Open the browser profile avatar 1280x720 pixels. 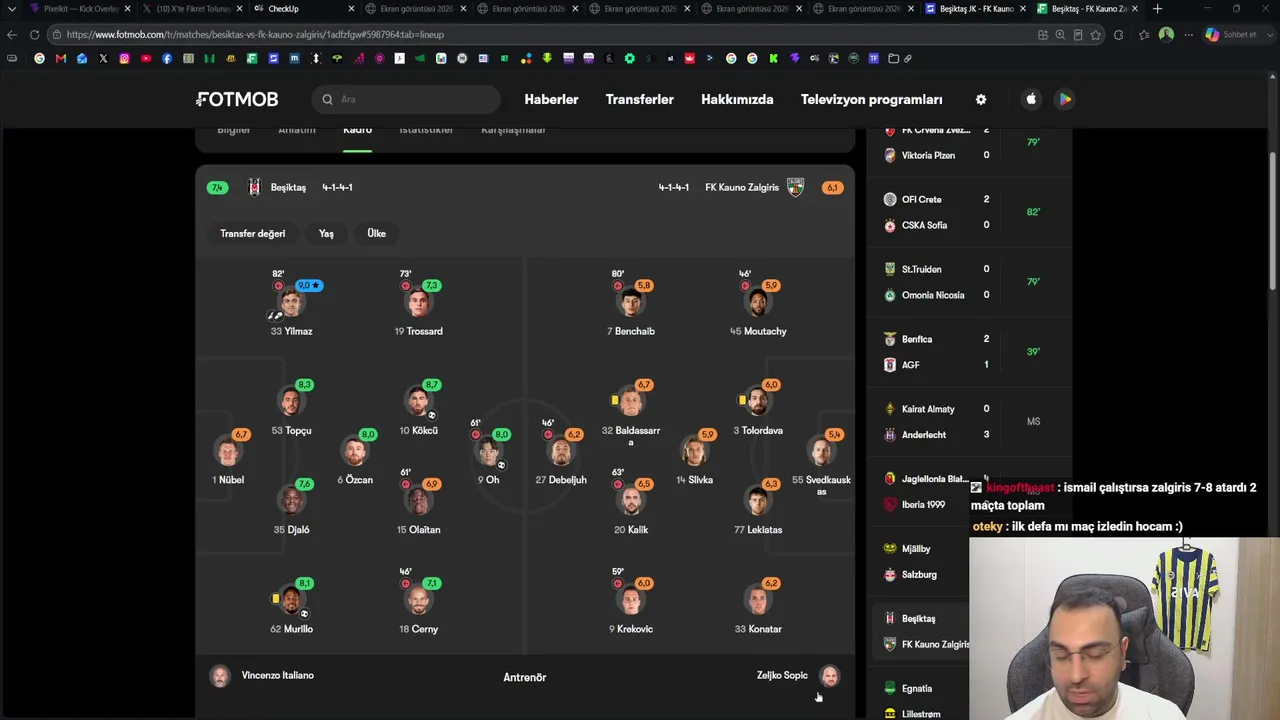[1166, 34]
